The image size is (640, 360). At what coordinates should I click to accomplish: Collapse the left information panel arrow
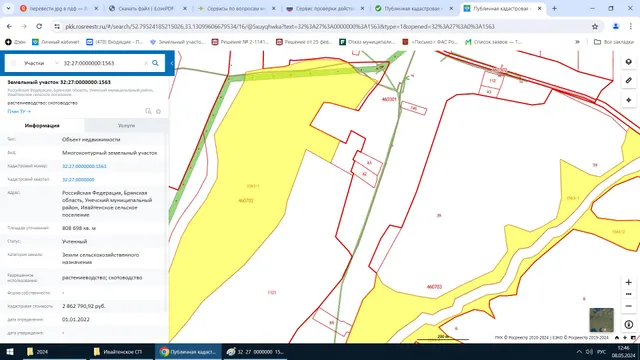tap(172, 63)
